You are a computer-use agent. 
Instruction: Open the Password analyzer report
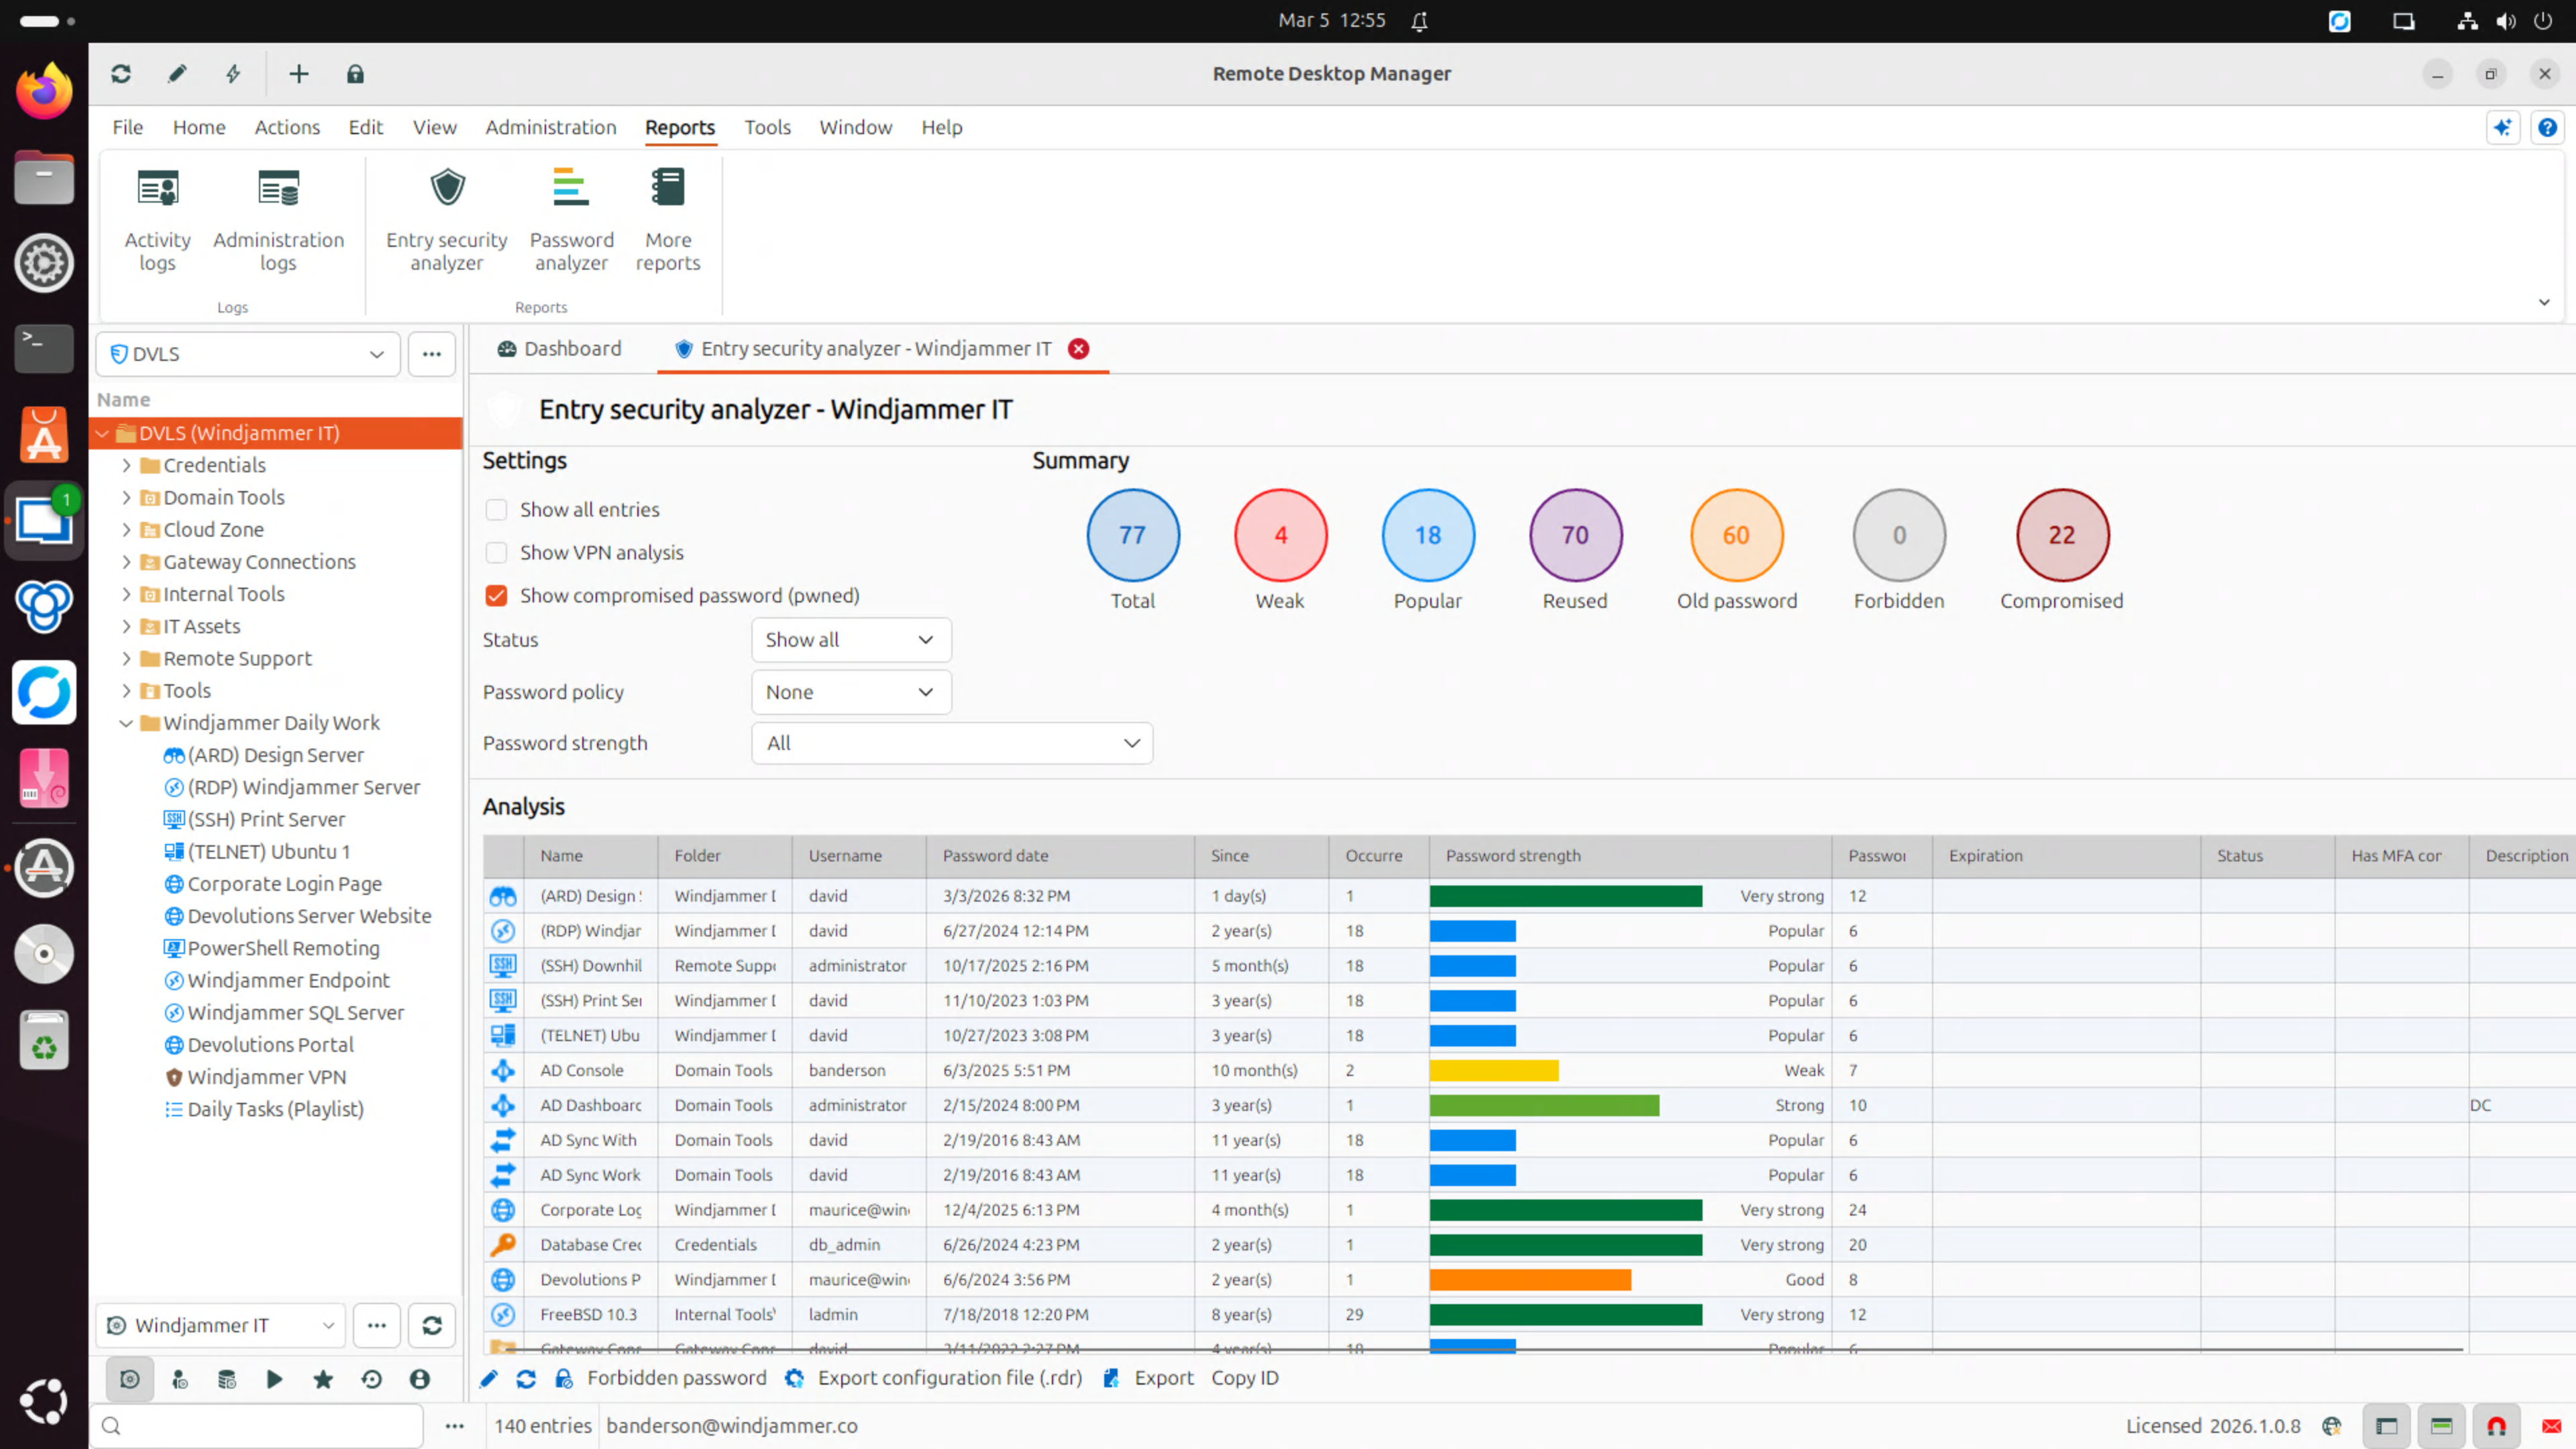(x=571, y=219)
